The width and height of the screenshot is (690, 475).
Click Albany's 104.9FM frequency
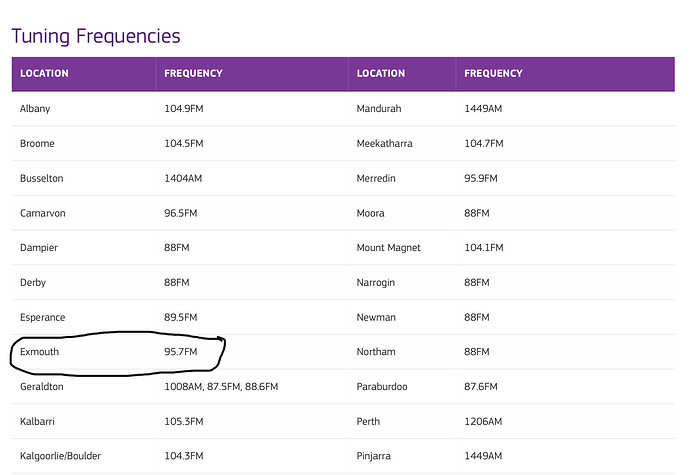click(184, 108)
